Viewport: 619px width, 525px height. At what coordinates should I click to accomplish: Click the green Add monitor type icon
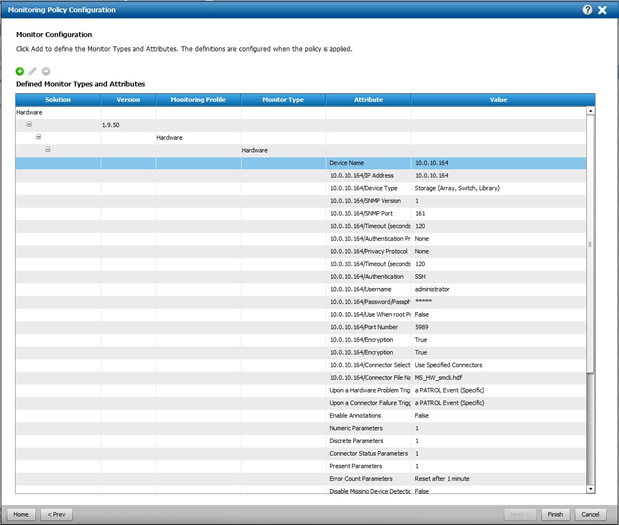coord(20,72)
